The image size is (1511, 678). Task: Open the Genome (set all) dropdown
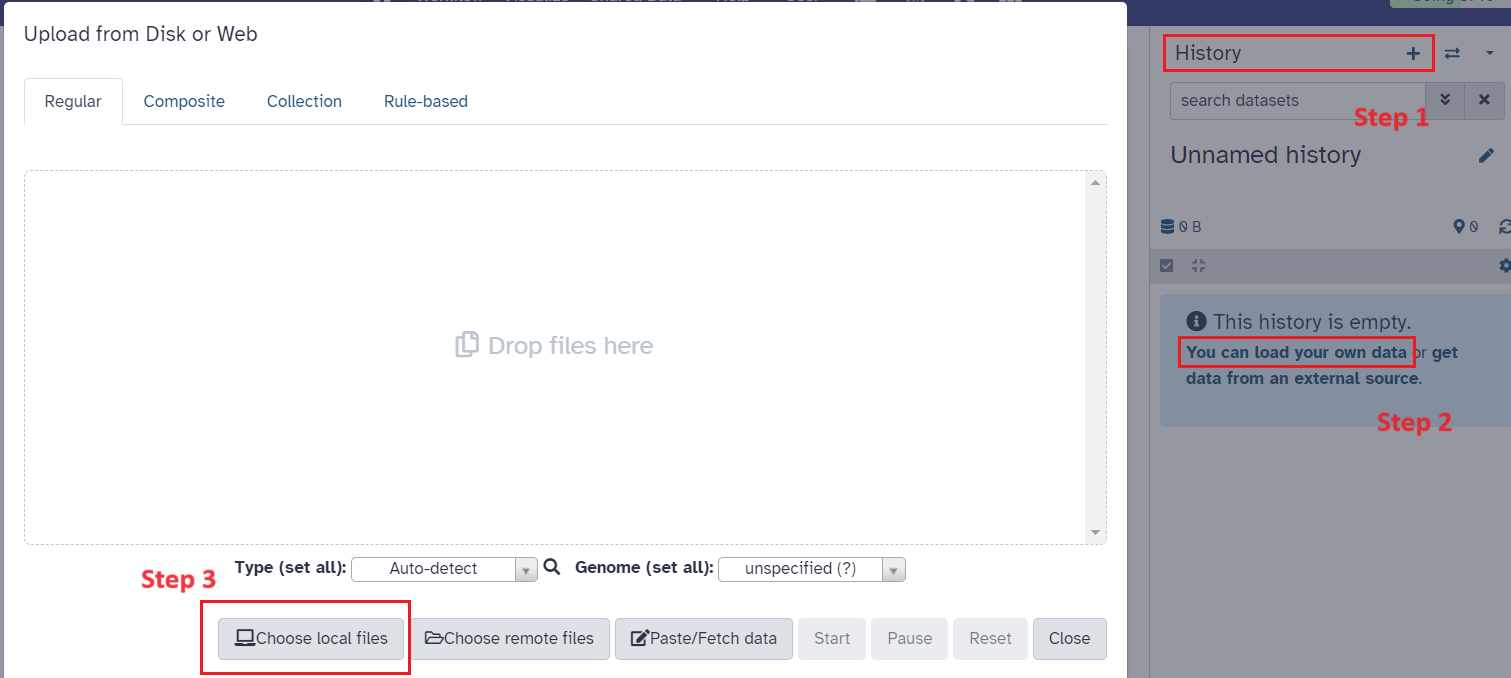811,569
